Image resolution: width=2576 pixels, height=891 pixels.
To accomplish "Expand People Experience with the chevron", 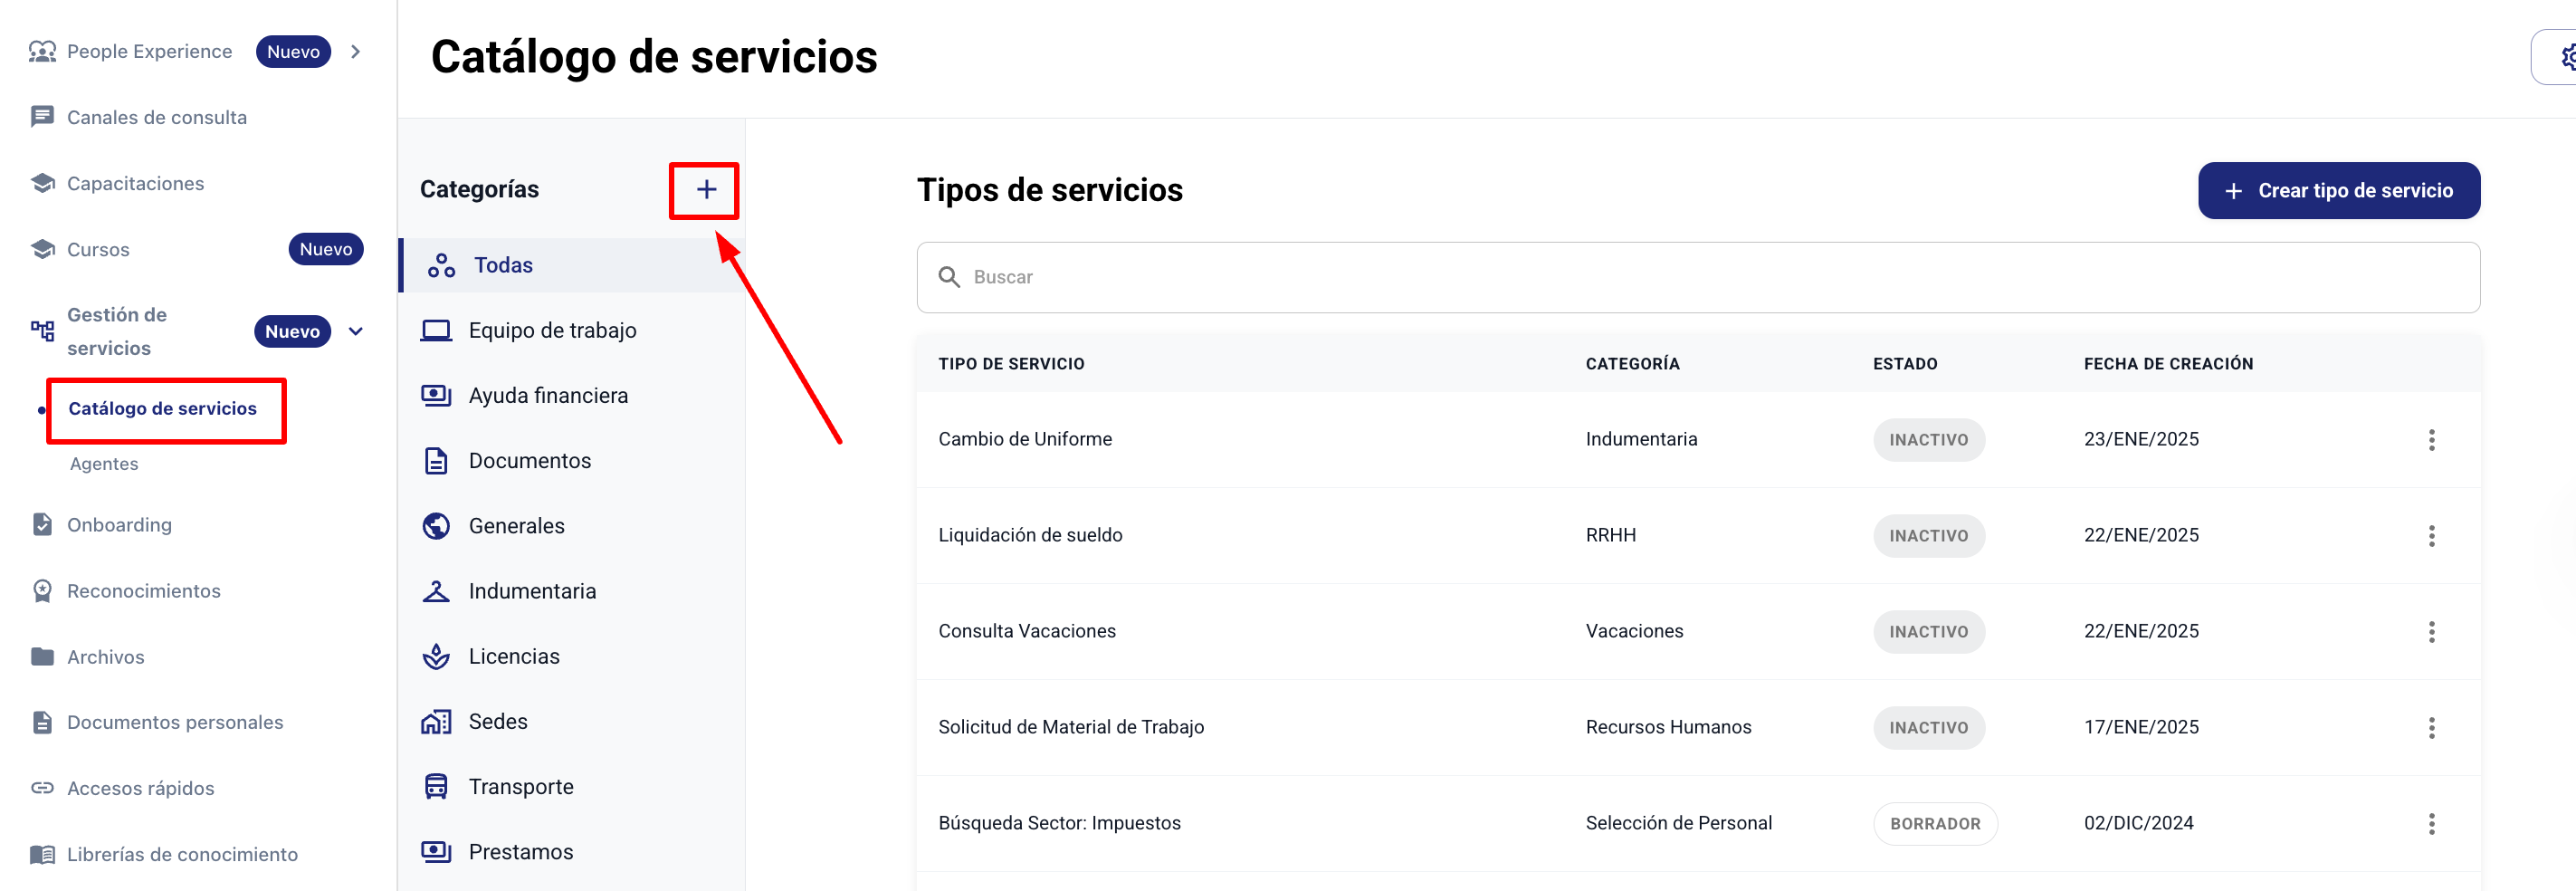I will tap(355, 51).
